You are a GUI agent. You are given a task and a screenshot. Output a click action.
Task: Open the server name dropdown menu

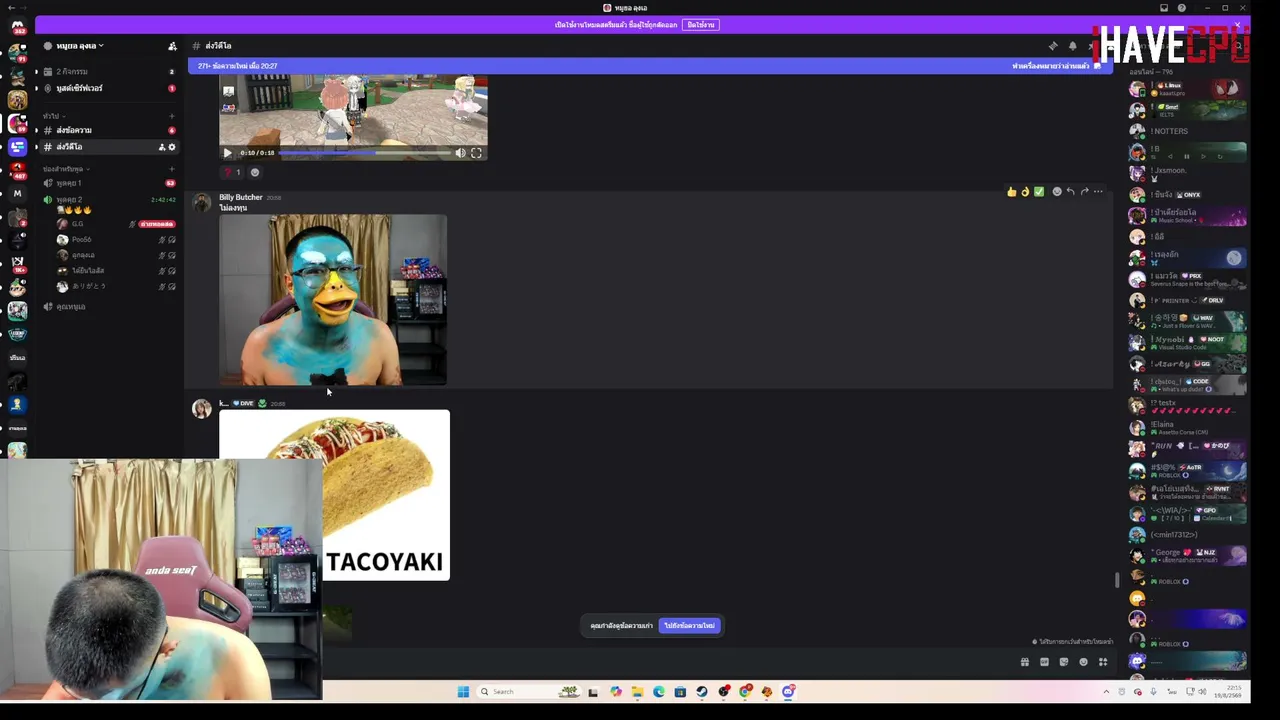pos(80,46)
